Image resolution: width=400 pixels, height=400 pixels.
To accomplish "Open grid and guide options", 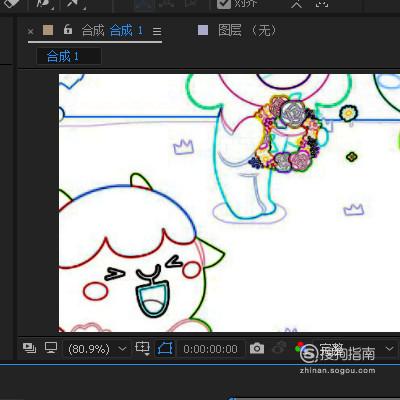I will 142,348.
